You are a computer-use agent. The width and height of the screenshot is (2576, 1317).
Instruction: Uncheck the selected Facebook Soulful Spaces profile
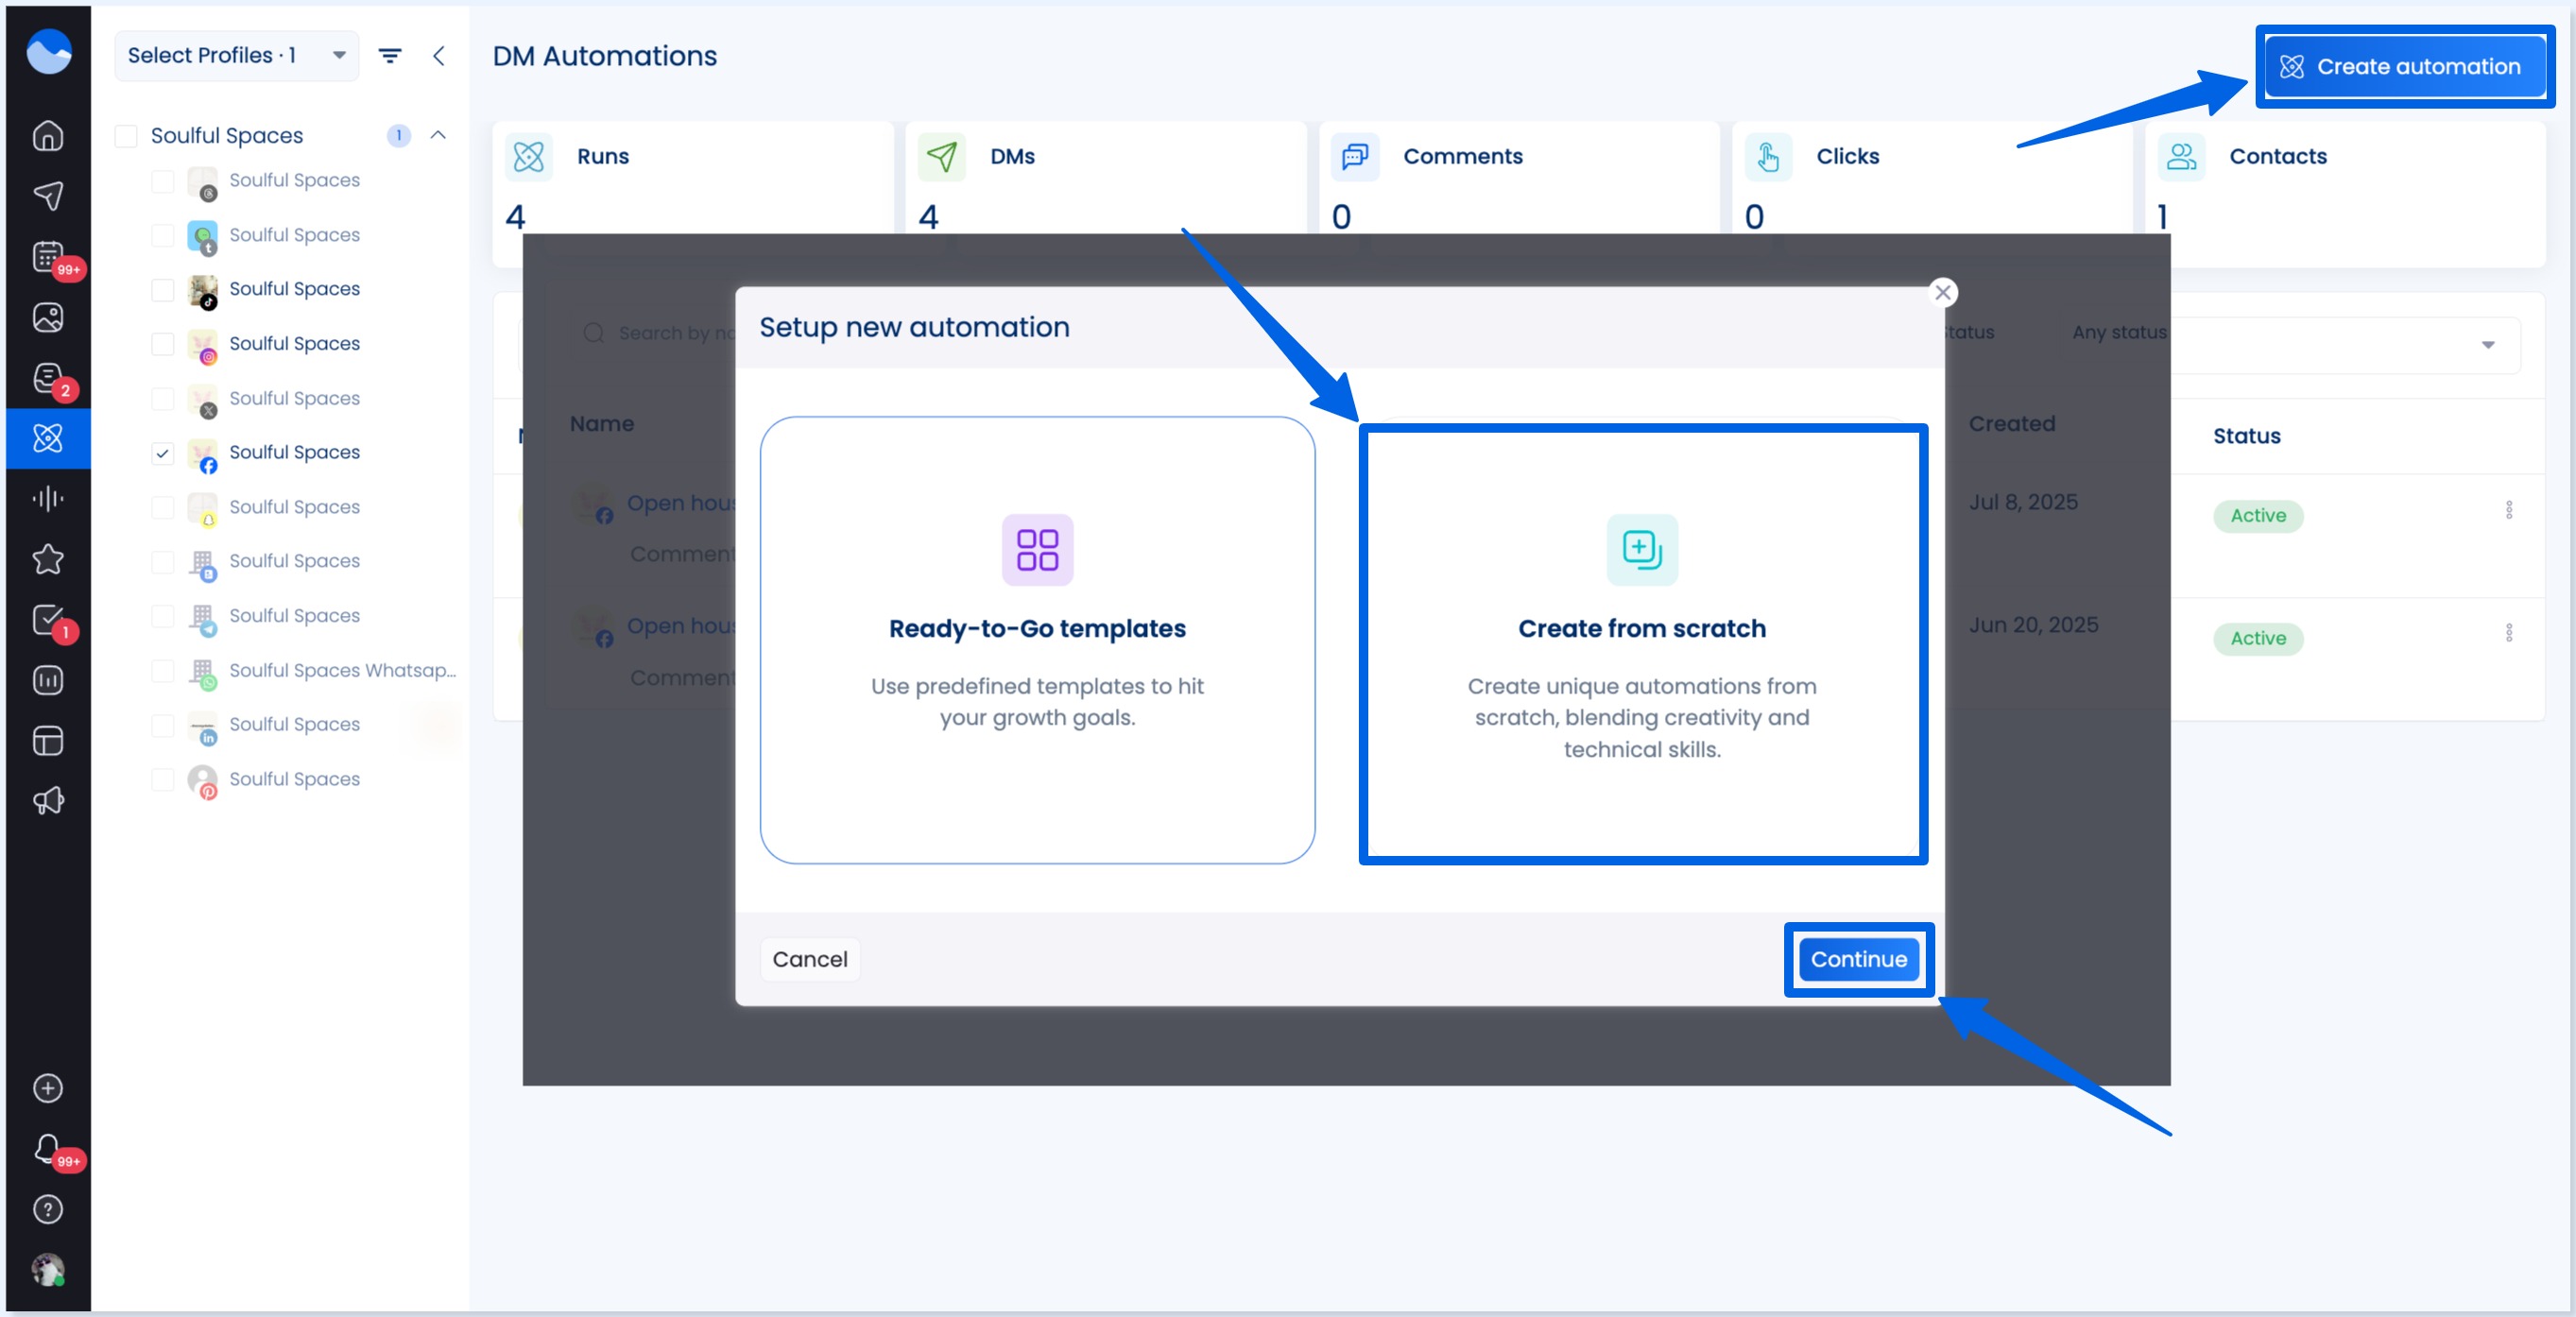[162, 454]
